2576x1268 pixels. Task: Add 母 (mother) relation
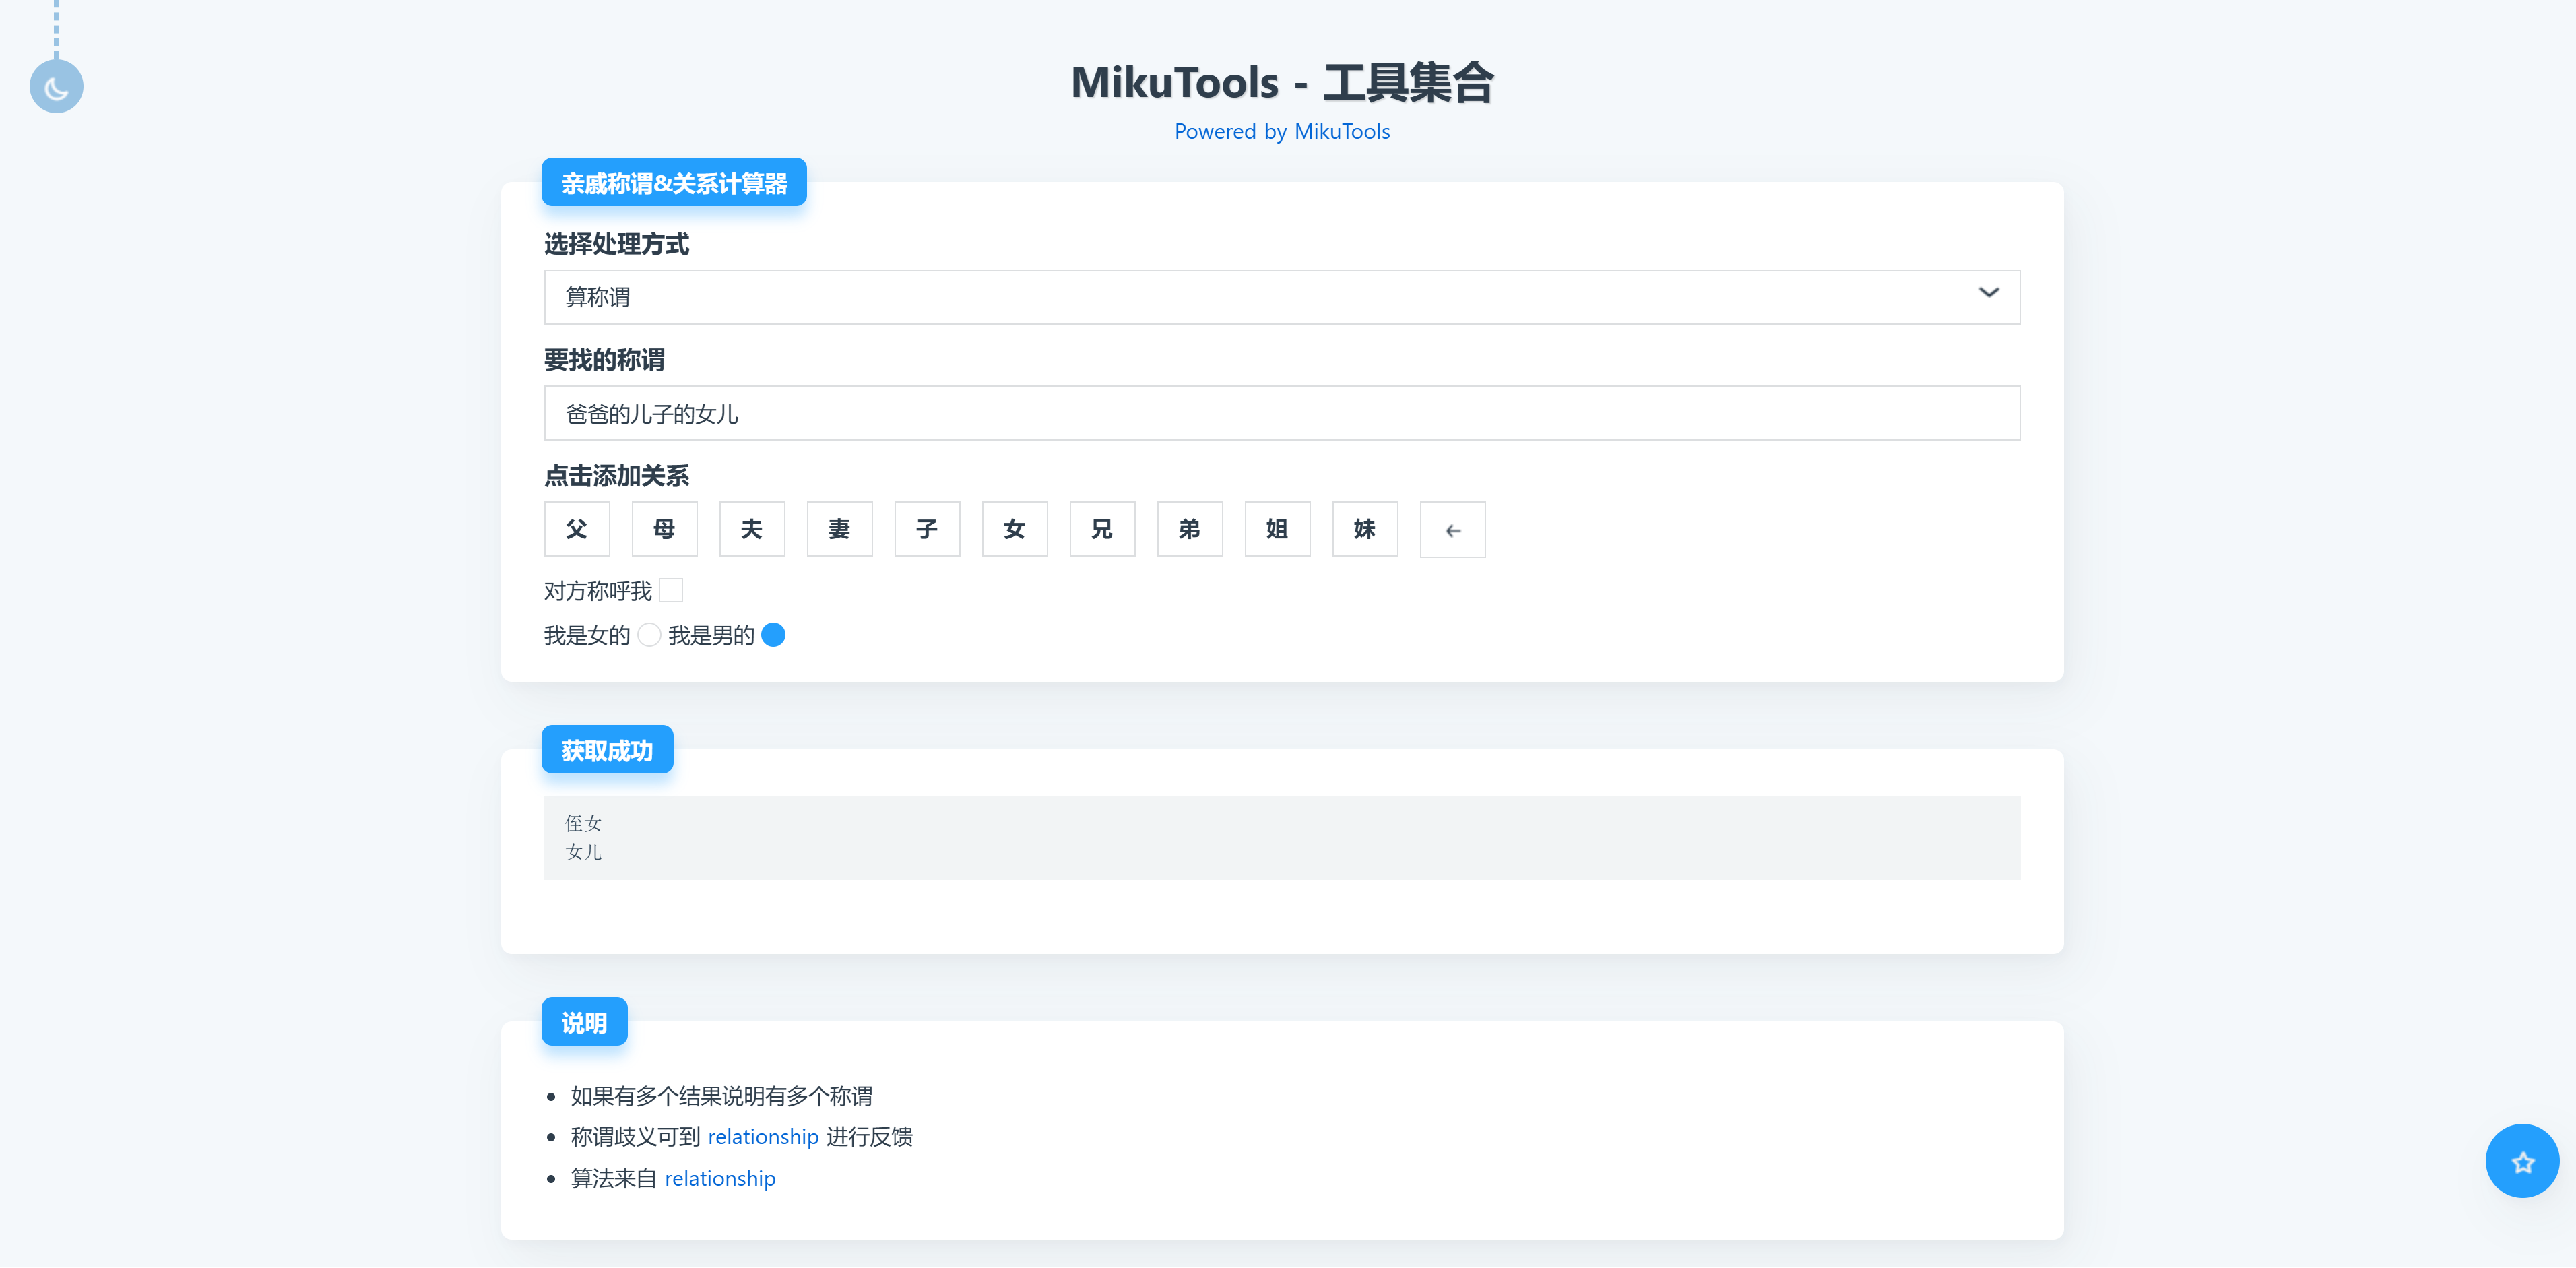(664, 529)
